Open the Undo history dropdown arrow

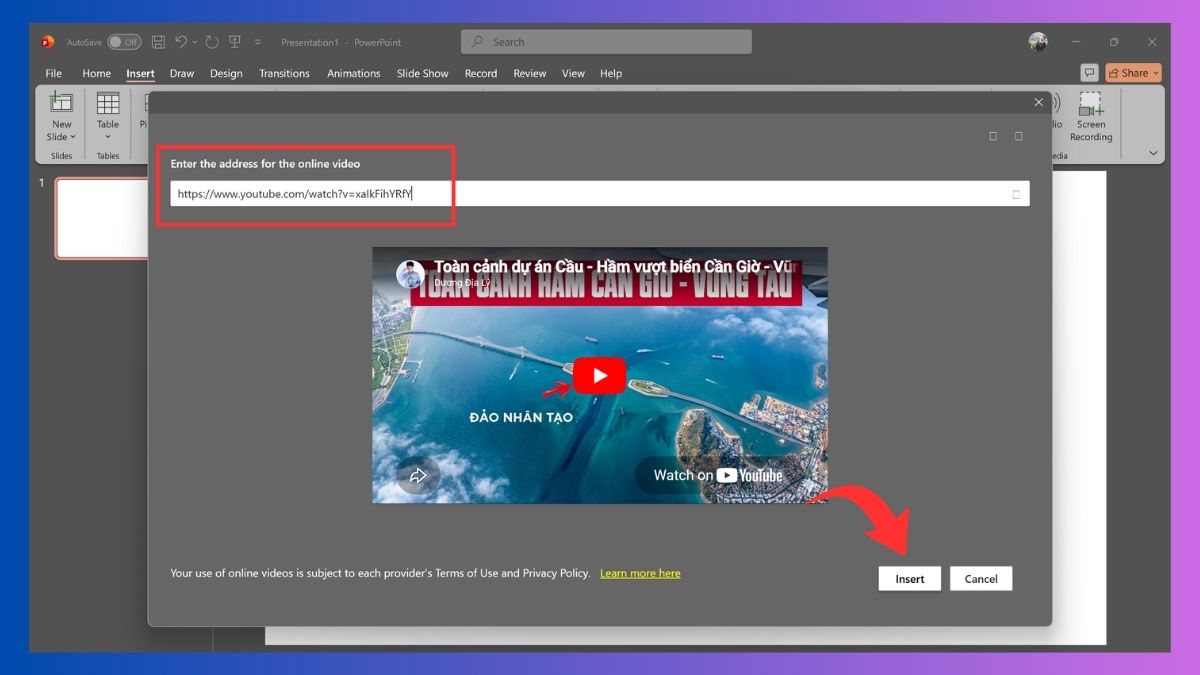click(x=195, y=42)
